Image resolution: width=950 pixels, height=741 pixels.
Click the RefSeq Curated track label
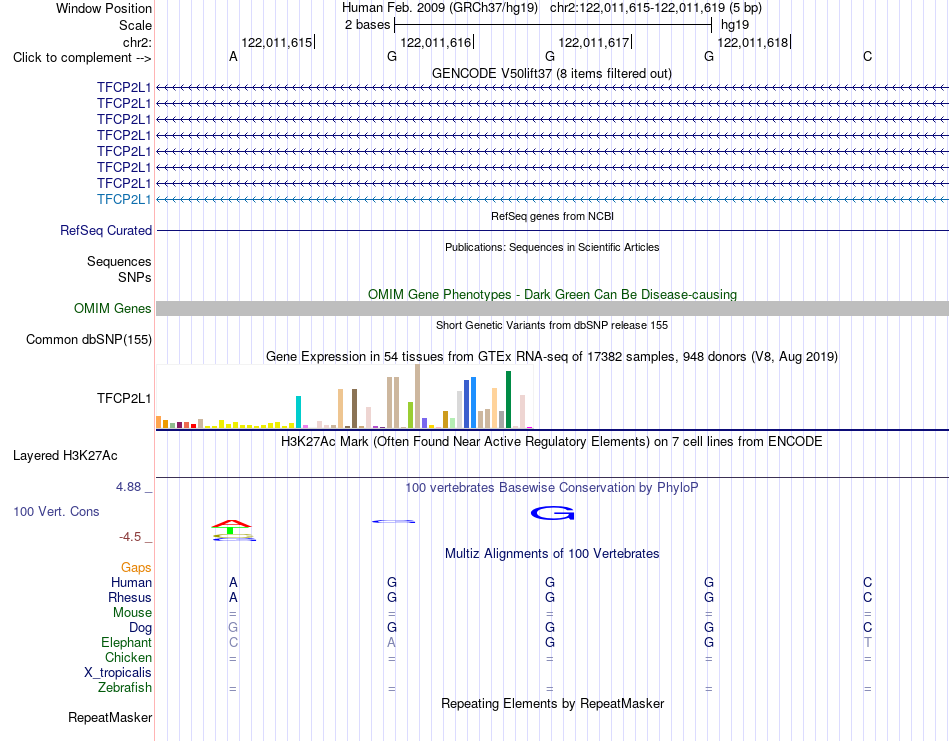106,230
